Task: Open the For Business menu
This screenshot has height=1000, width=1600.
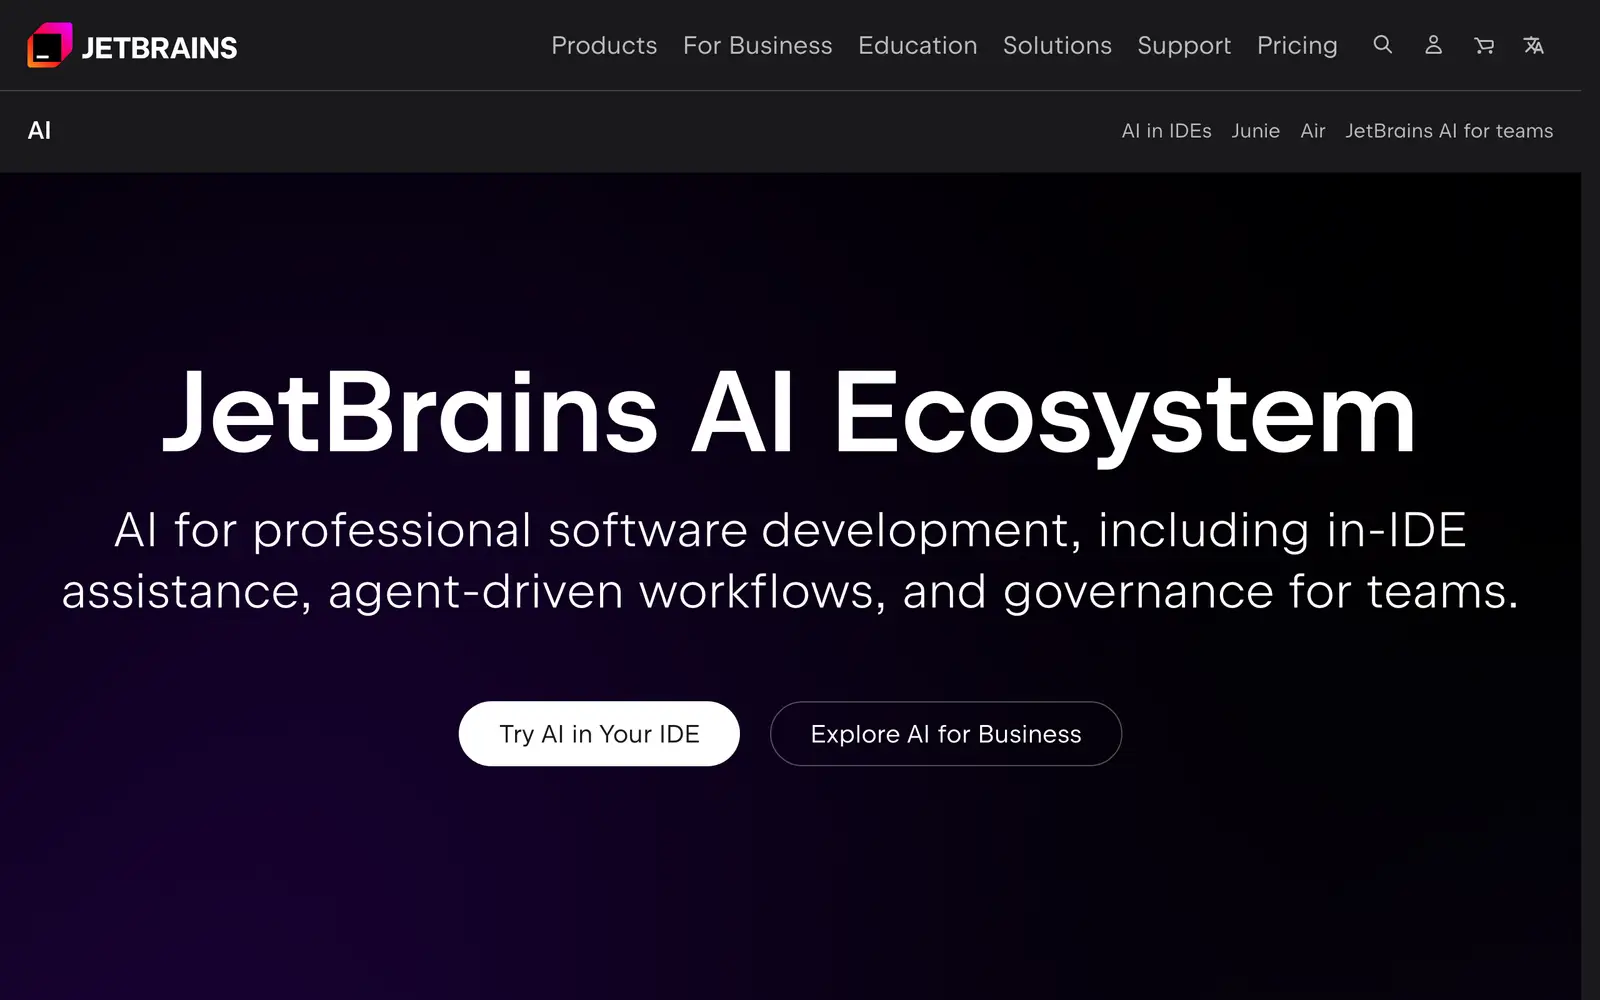Action: tap(757, 46)
